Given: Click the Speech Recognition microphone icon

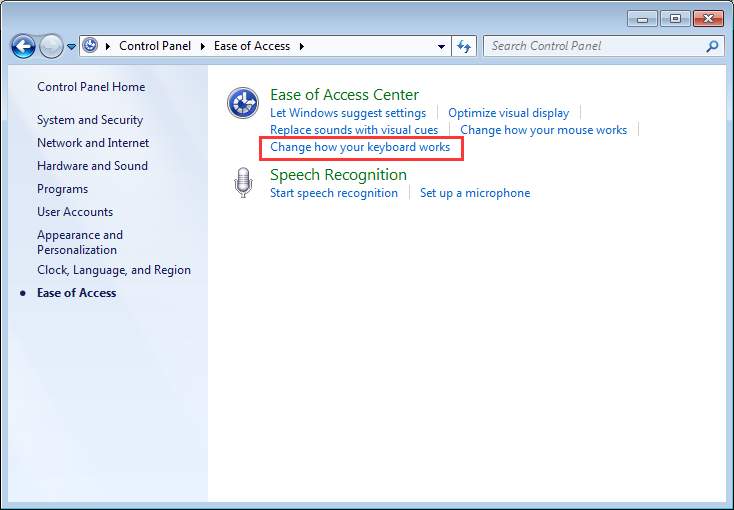Looking at the screenshot, I should pos(243,183).
